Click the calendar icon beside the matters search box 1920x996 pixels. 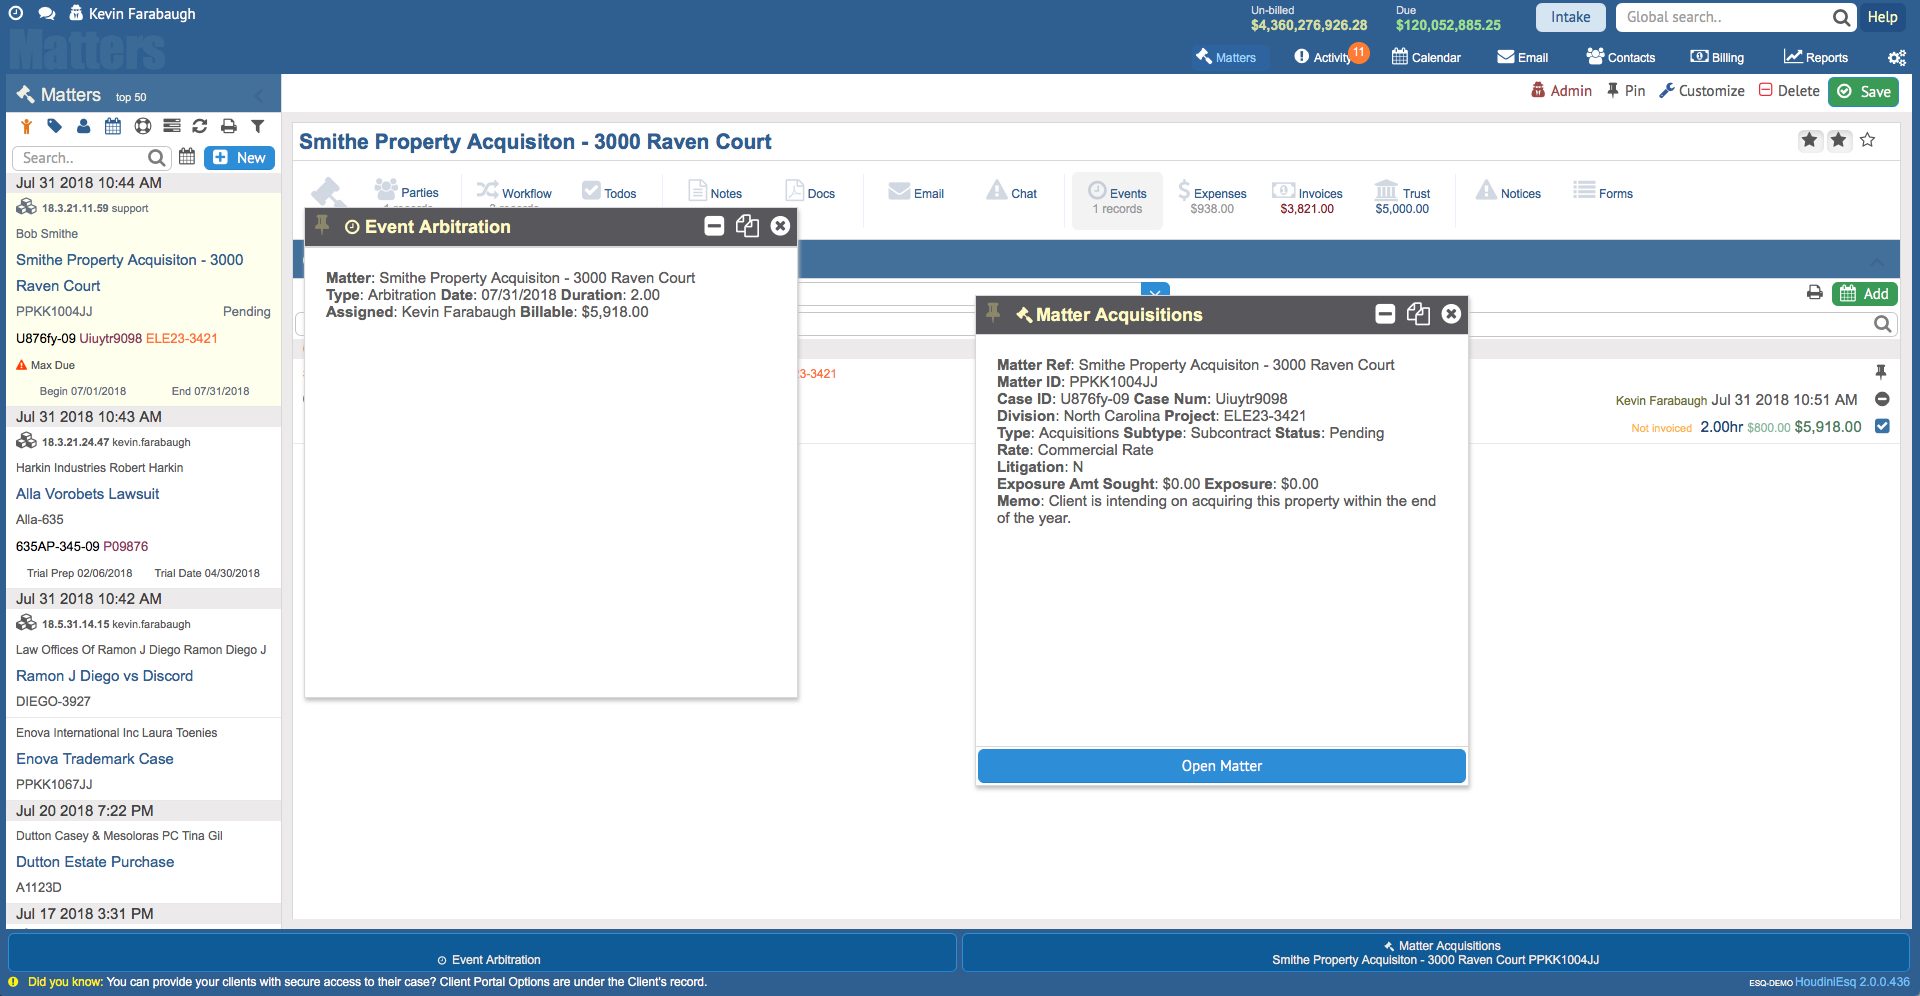tap(187, 157)
